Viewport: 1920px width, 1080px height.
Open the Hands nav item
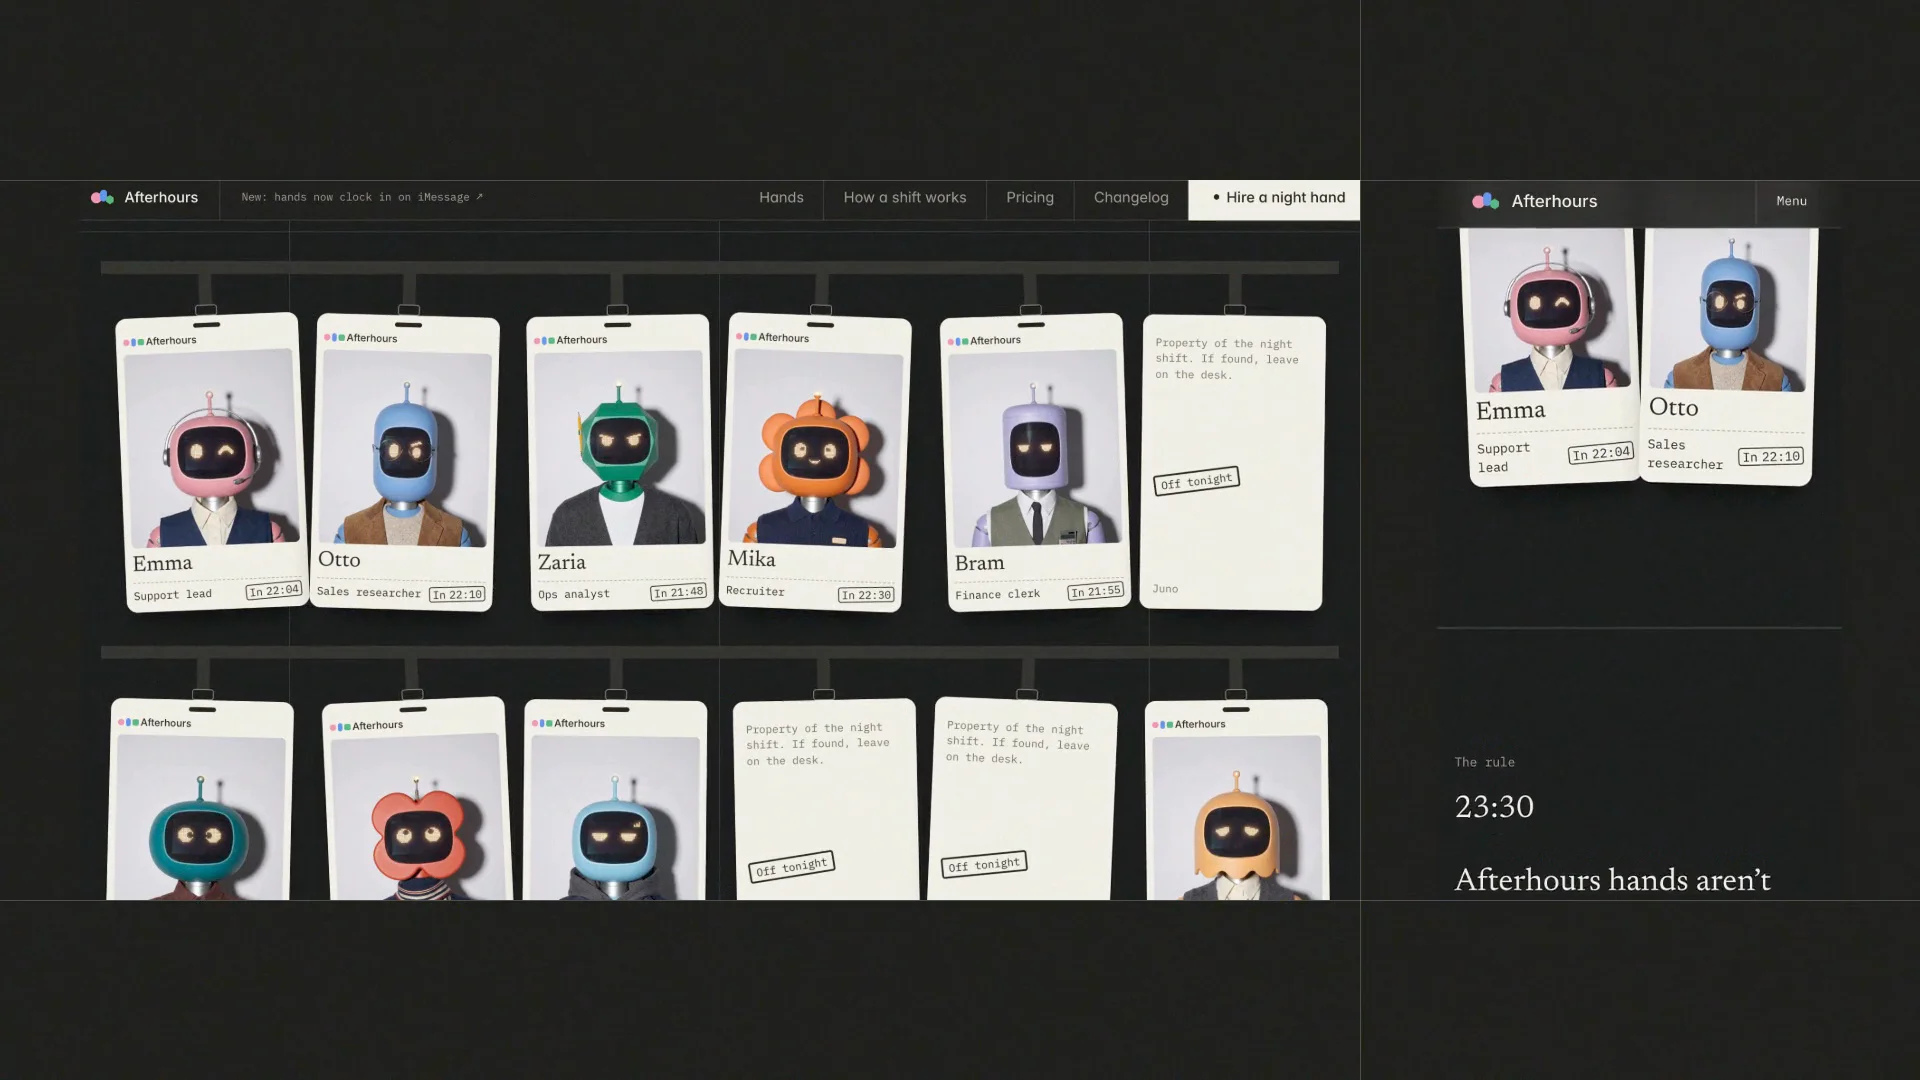[x=781, y=198]
